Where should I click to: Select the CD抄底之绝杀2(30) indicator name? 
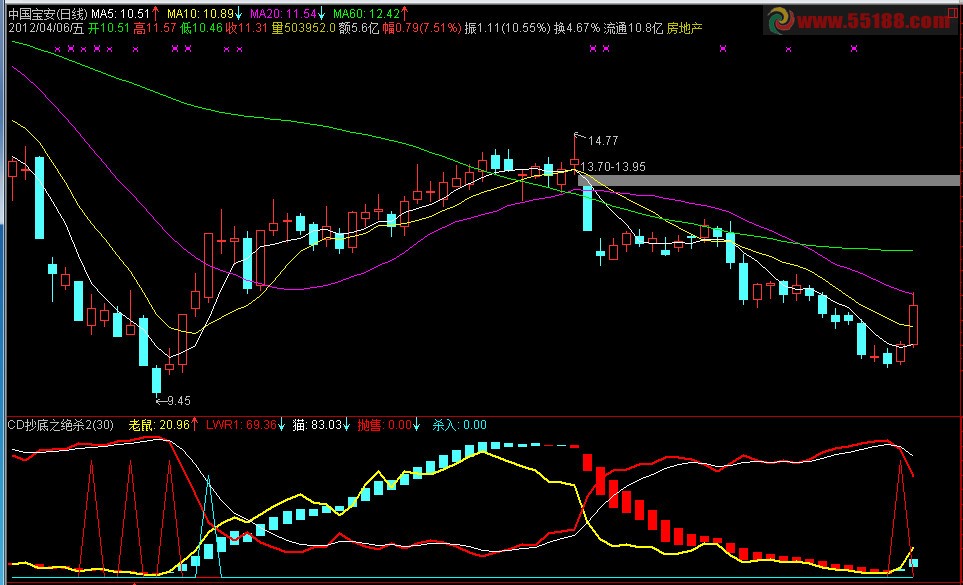tap(61, 425)
